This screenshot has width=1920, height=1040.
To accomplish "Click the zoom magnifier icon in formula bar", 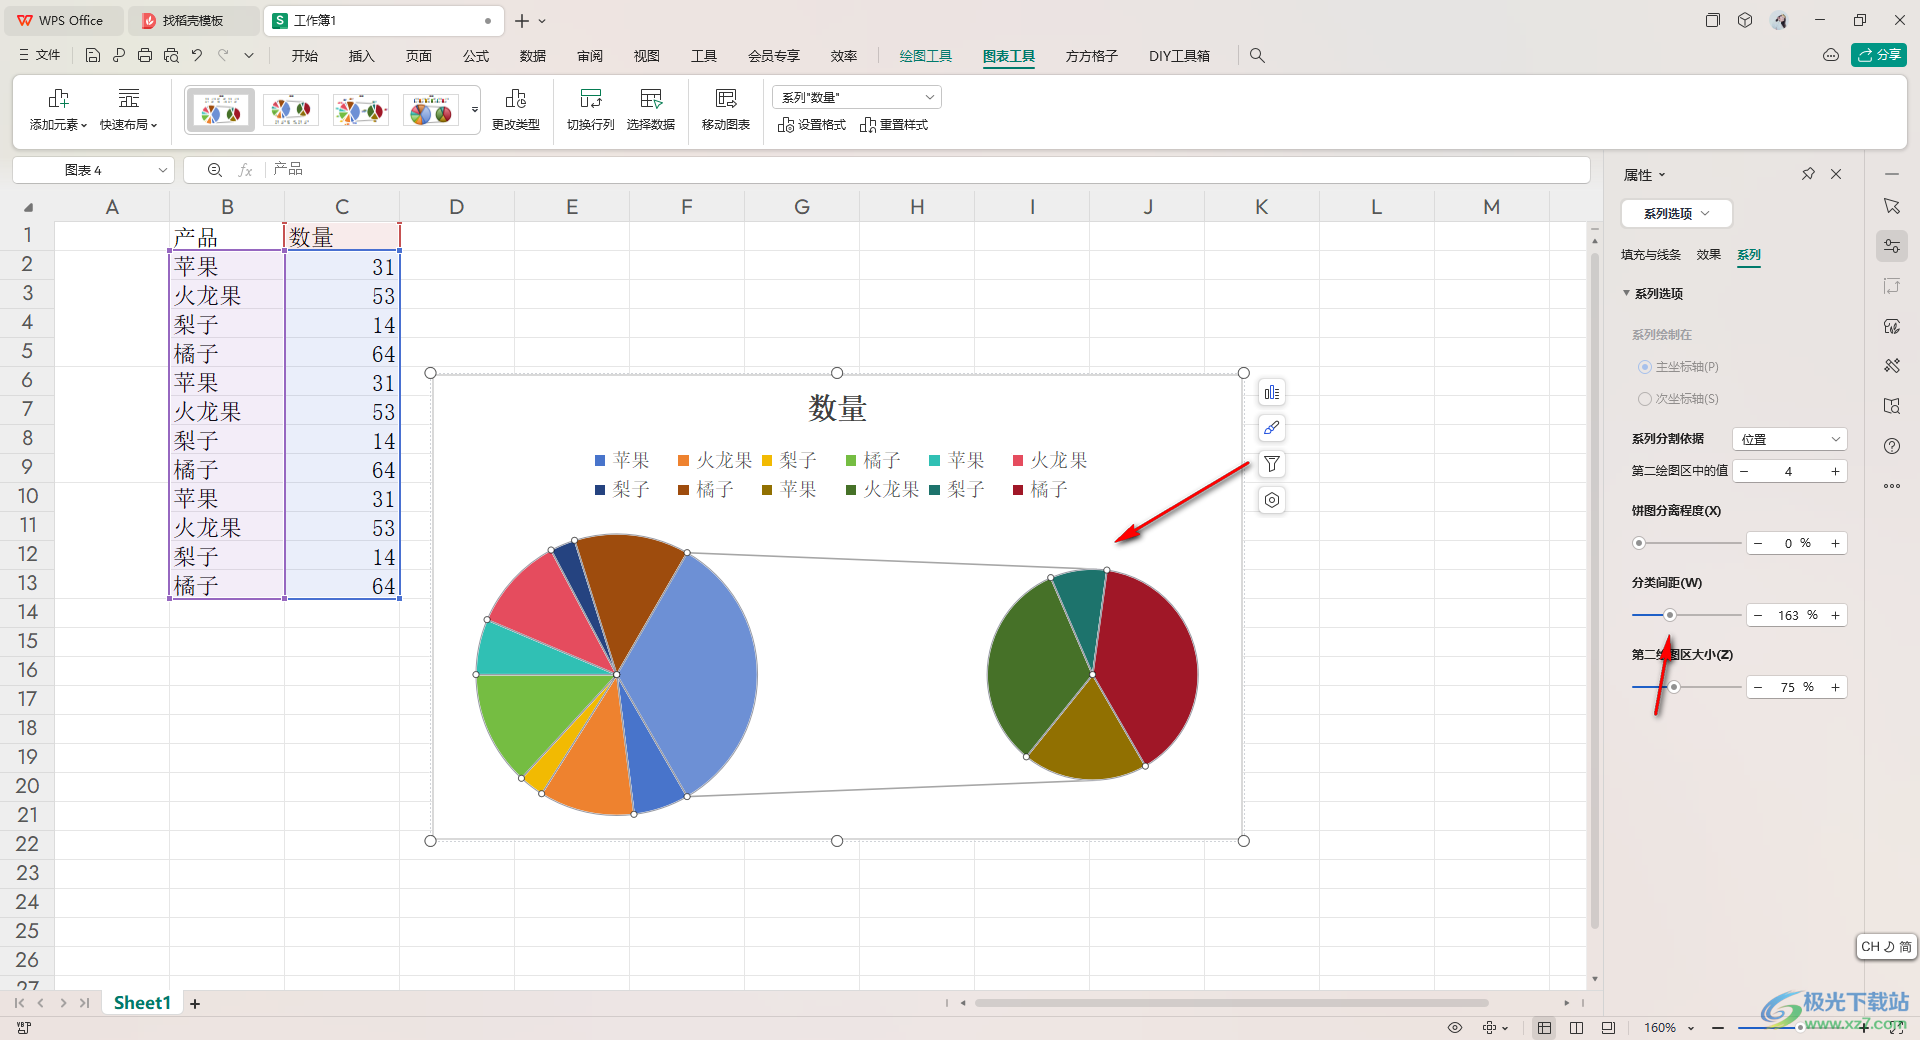I will point(214,170).
